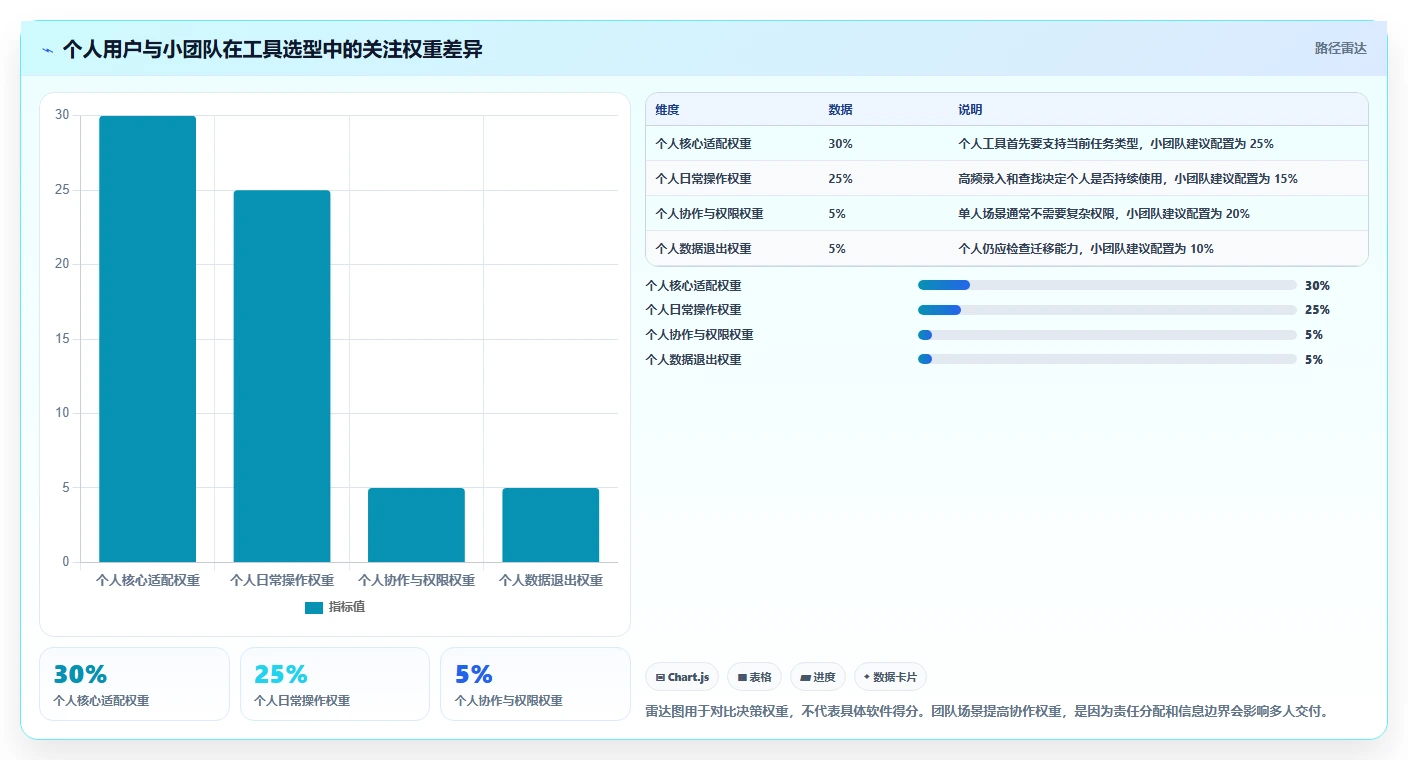Click the footnote text starting 雷达图用于对比决策权重
This screenshot has height=760, width=1408.
[x=989, y=712]
